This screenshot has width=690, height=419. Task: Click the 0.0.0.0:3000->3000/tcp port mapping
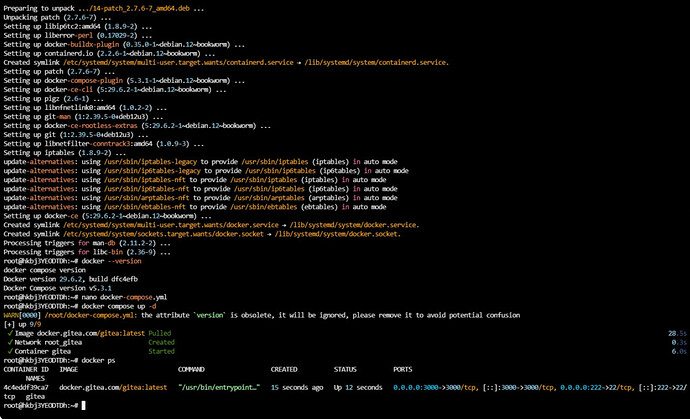(x=436, y=387)
